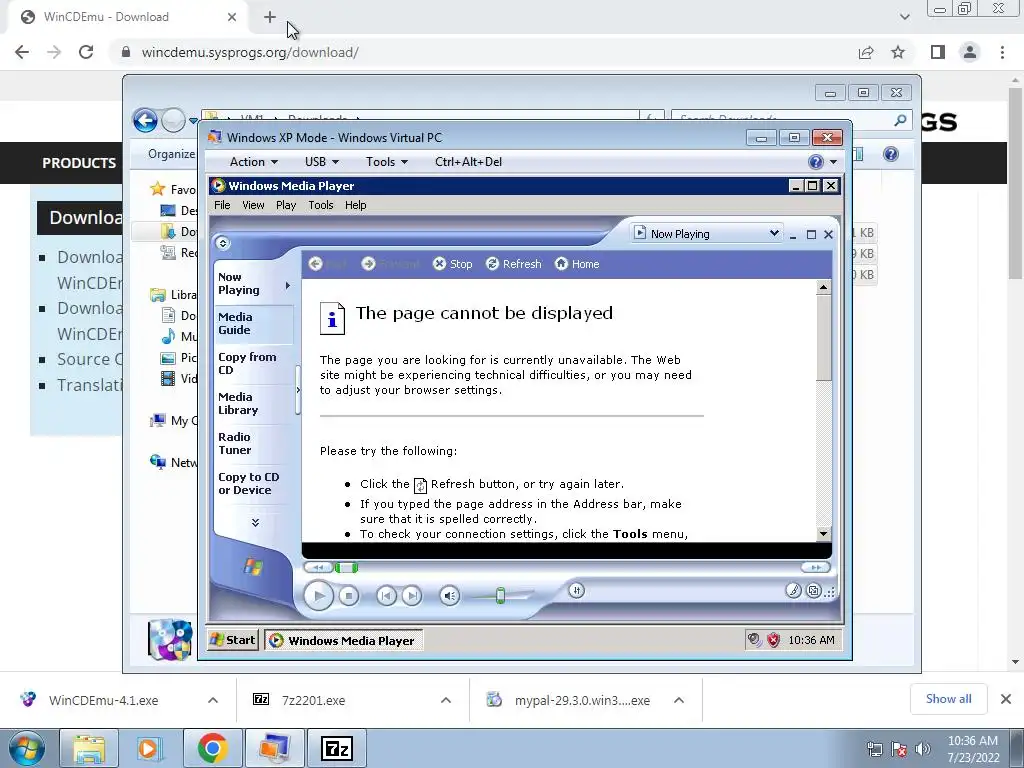Toggle the menu bar show/hide round button

pyautogui.click(x=223, y=243)
